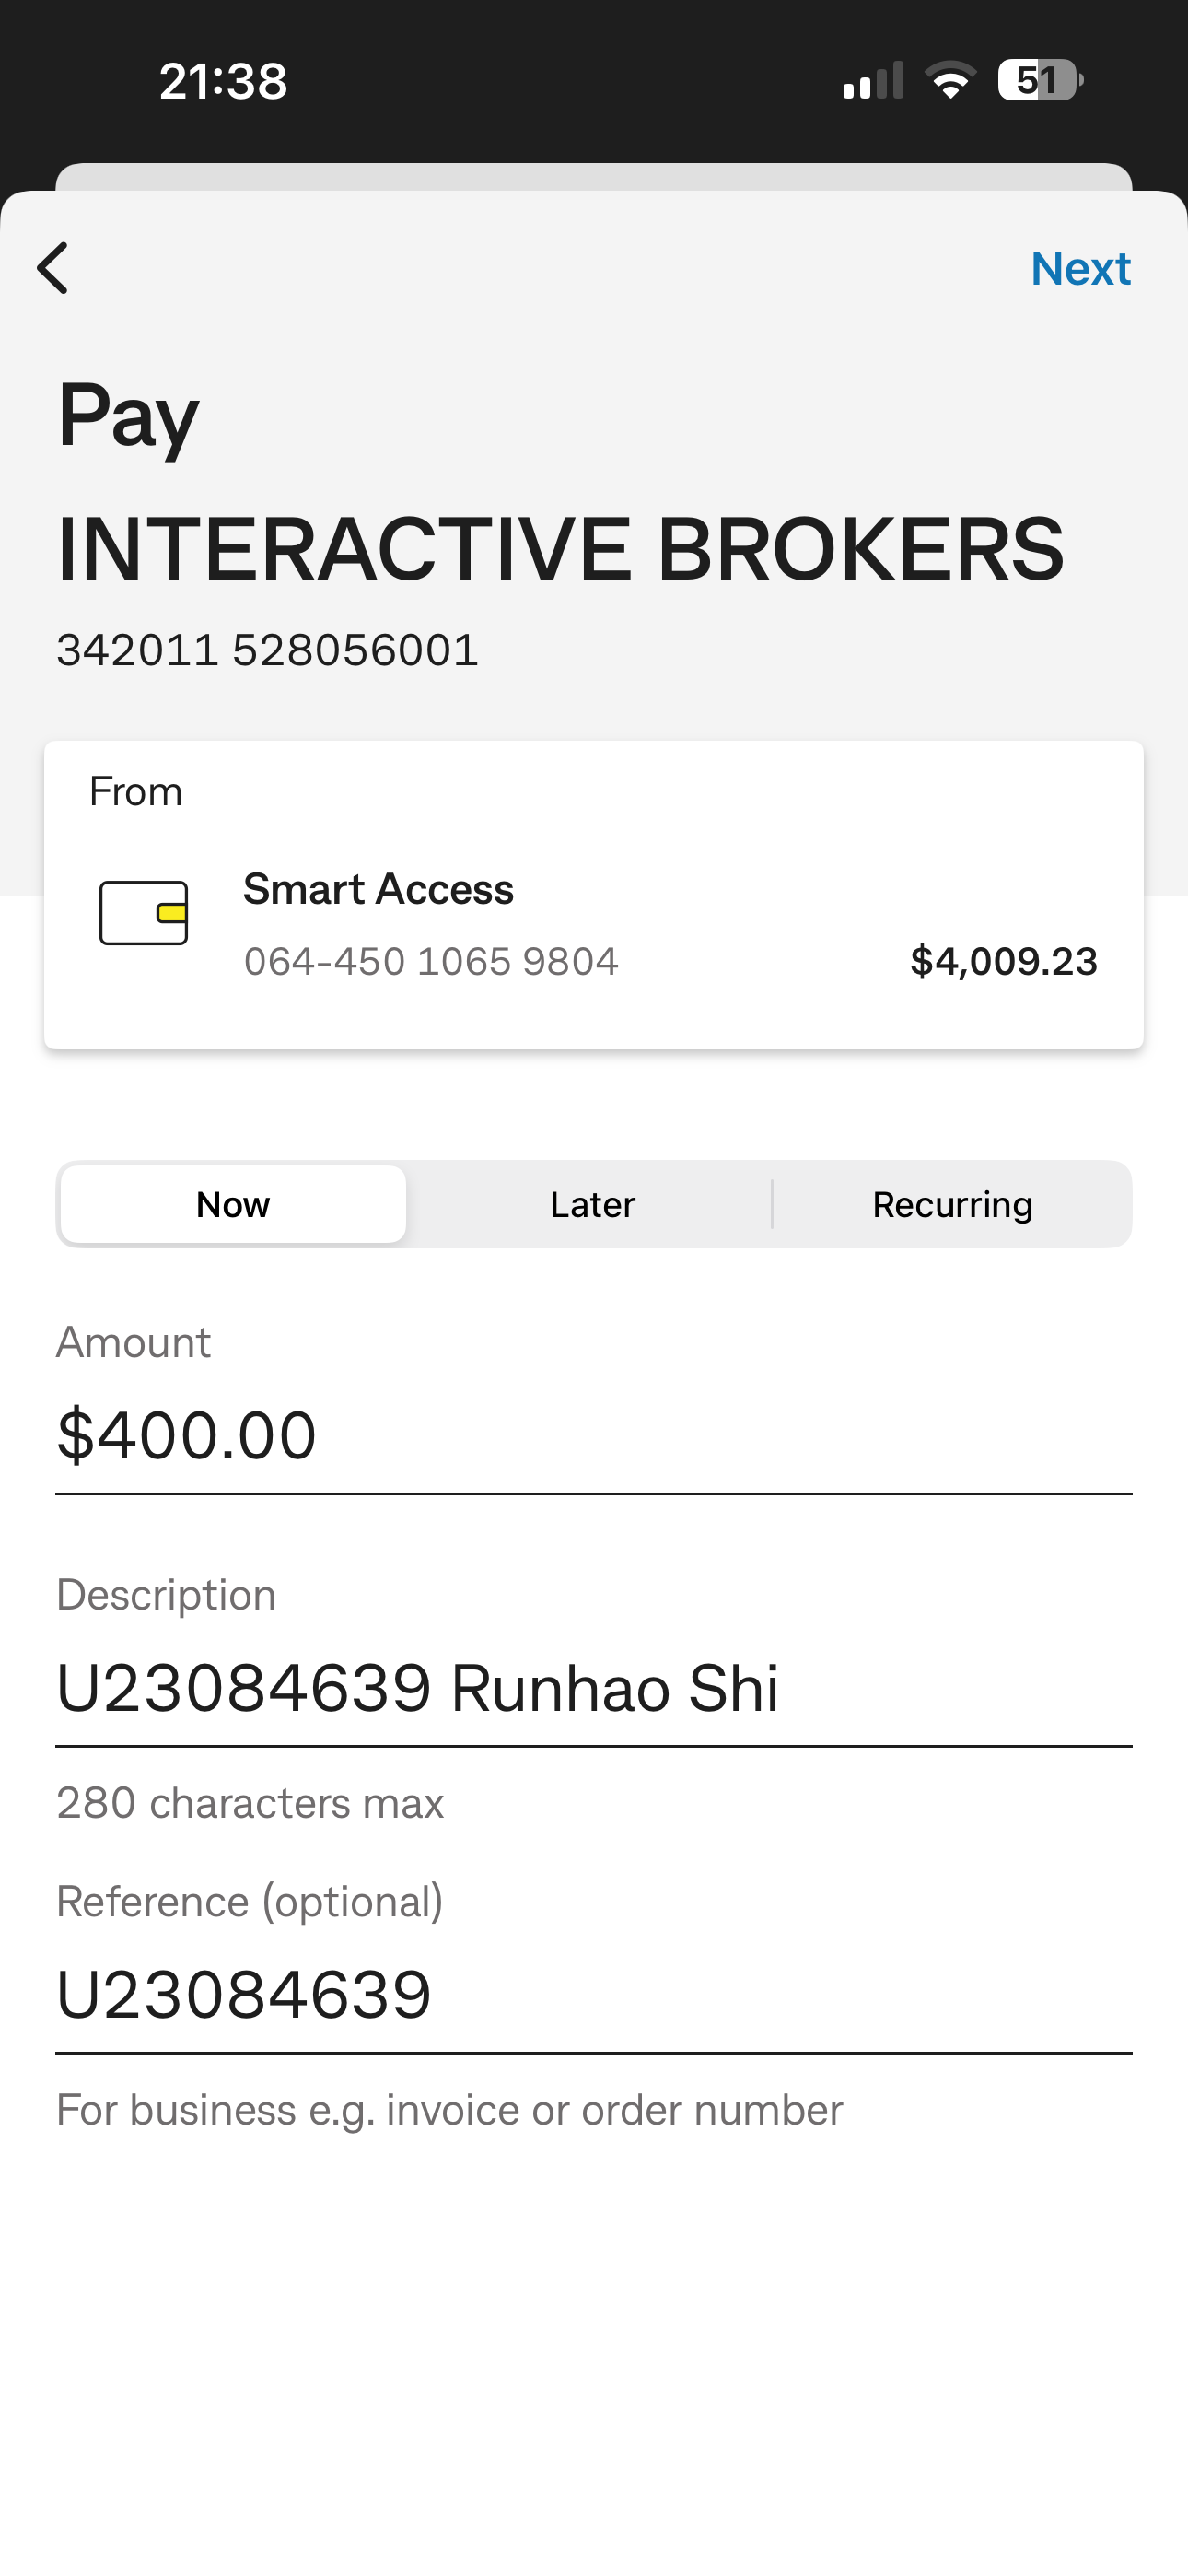Tap the cellular signal bars icon
Screen dimensions: 1188x2576
click(x=873, y=81)
